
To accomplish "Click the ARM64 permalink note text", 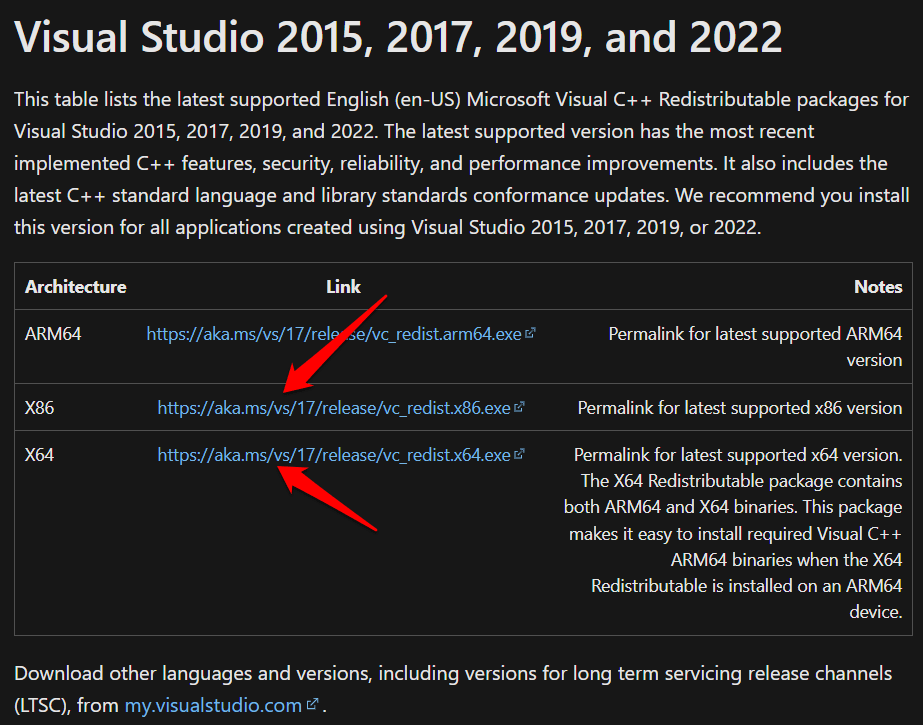I will click(x=754, y=346).
